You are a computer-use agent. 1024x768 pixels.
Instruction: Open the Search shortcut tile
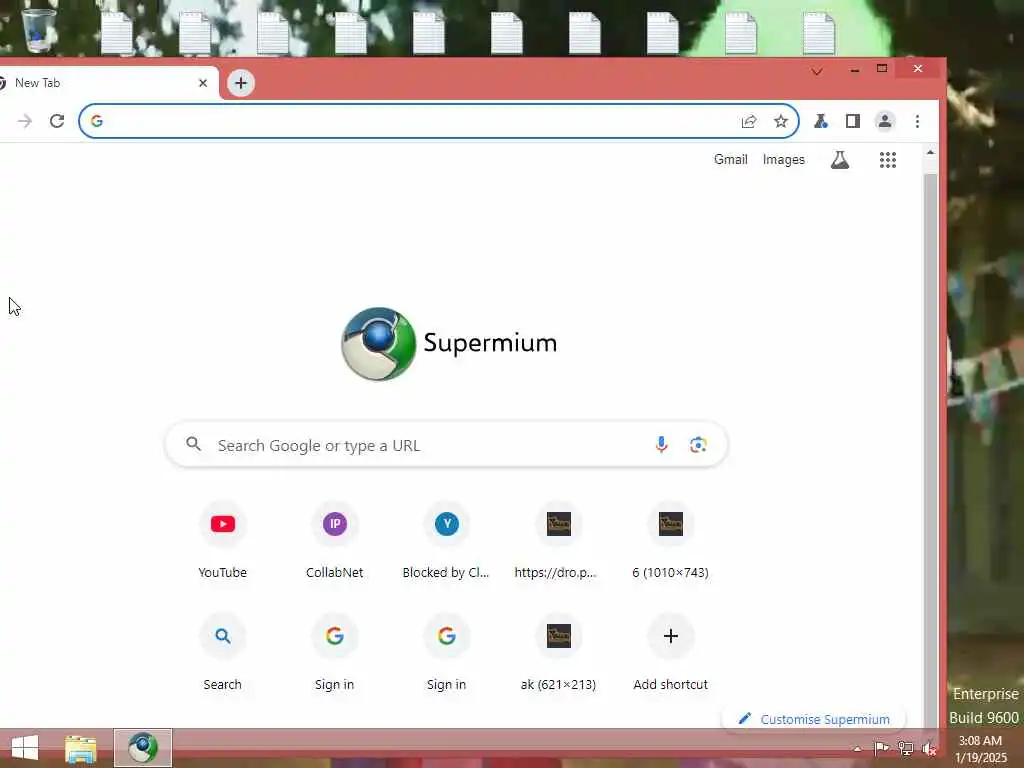pyautogui.click(x=223, y=652)
